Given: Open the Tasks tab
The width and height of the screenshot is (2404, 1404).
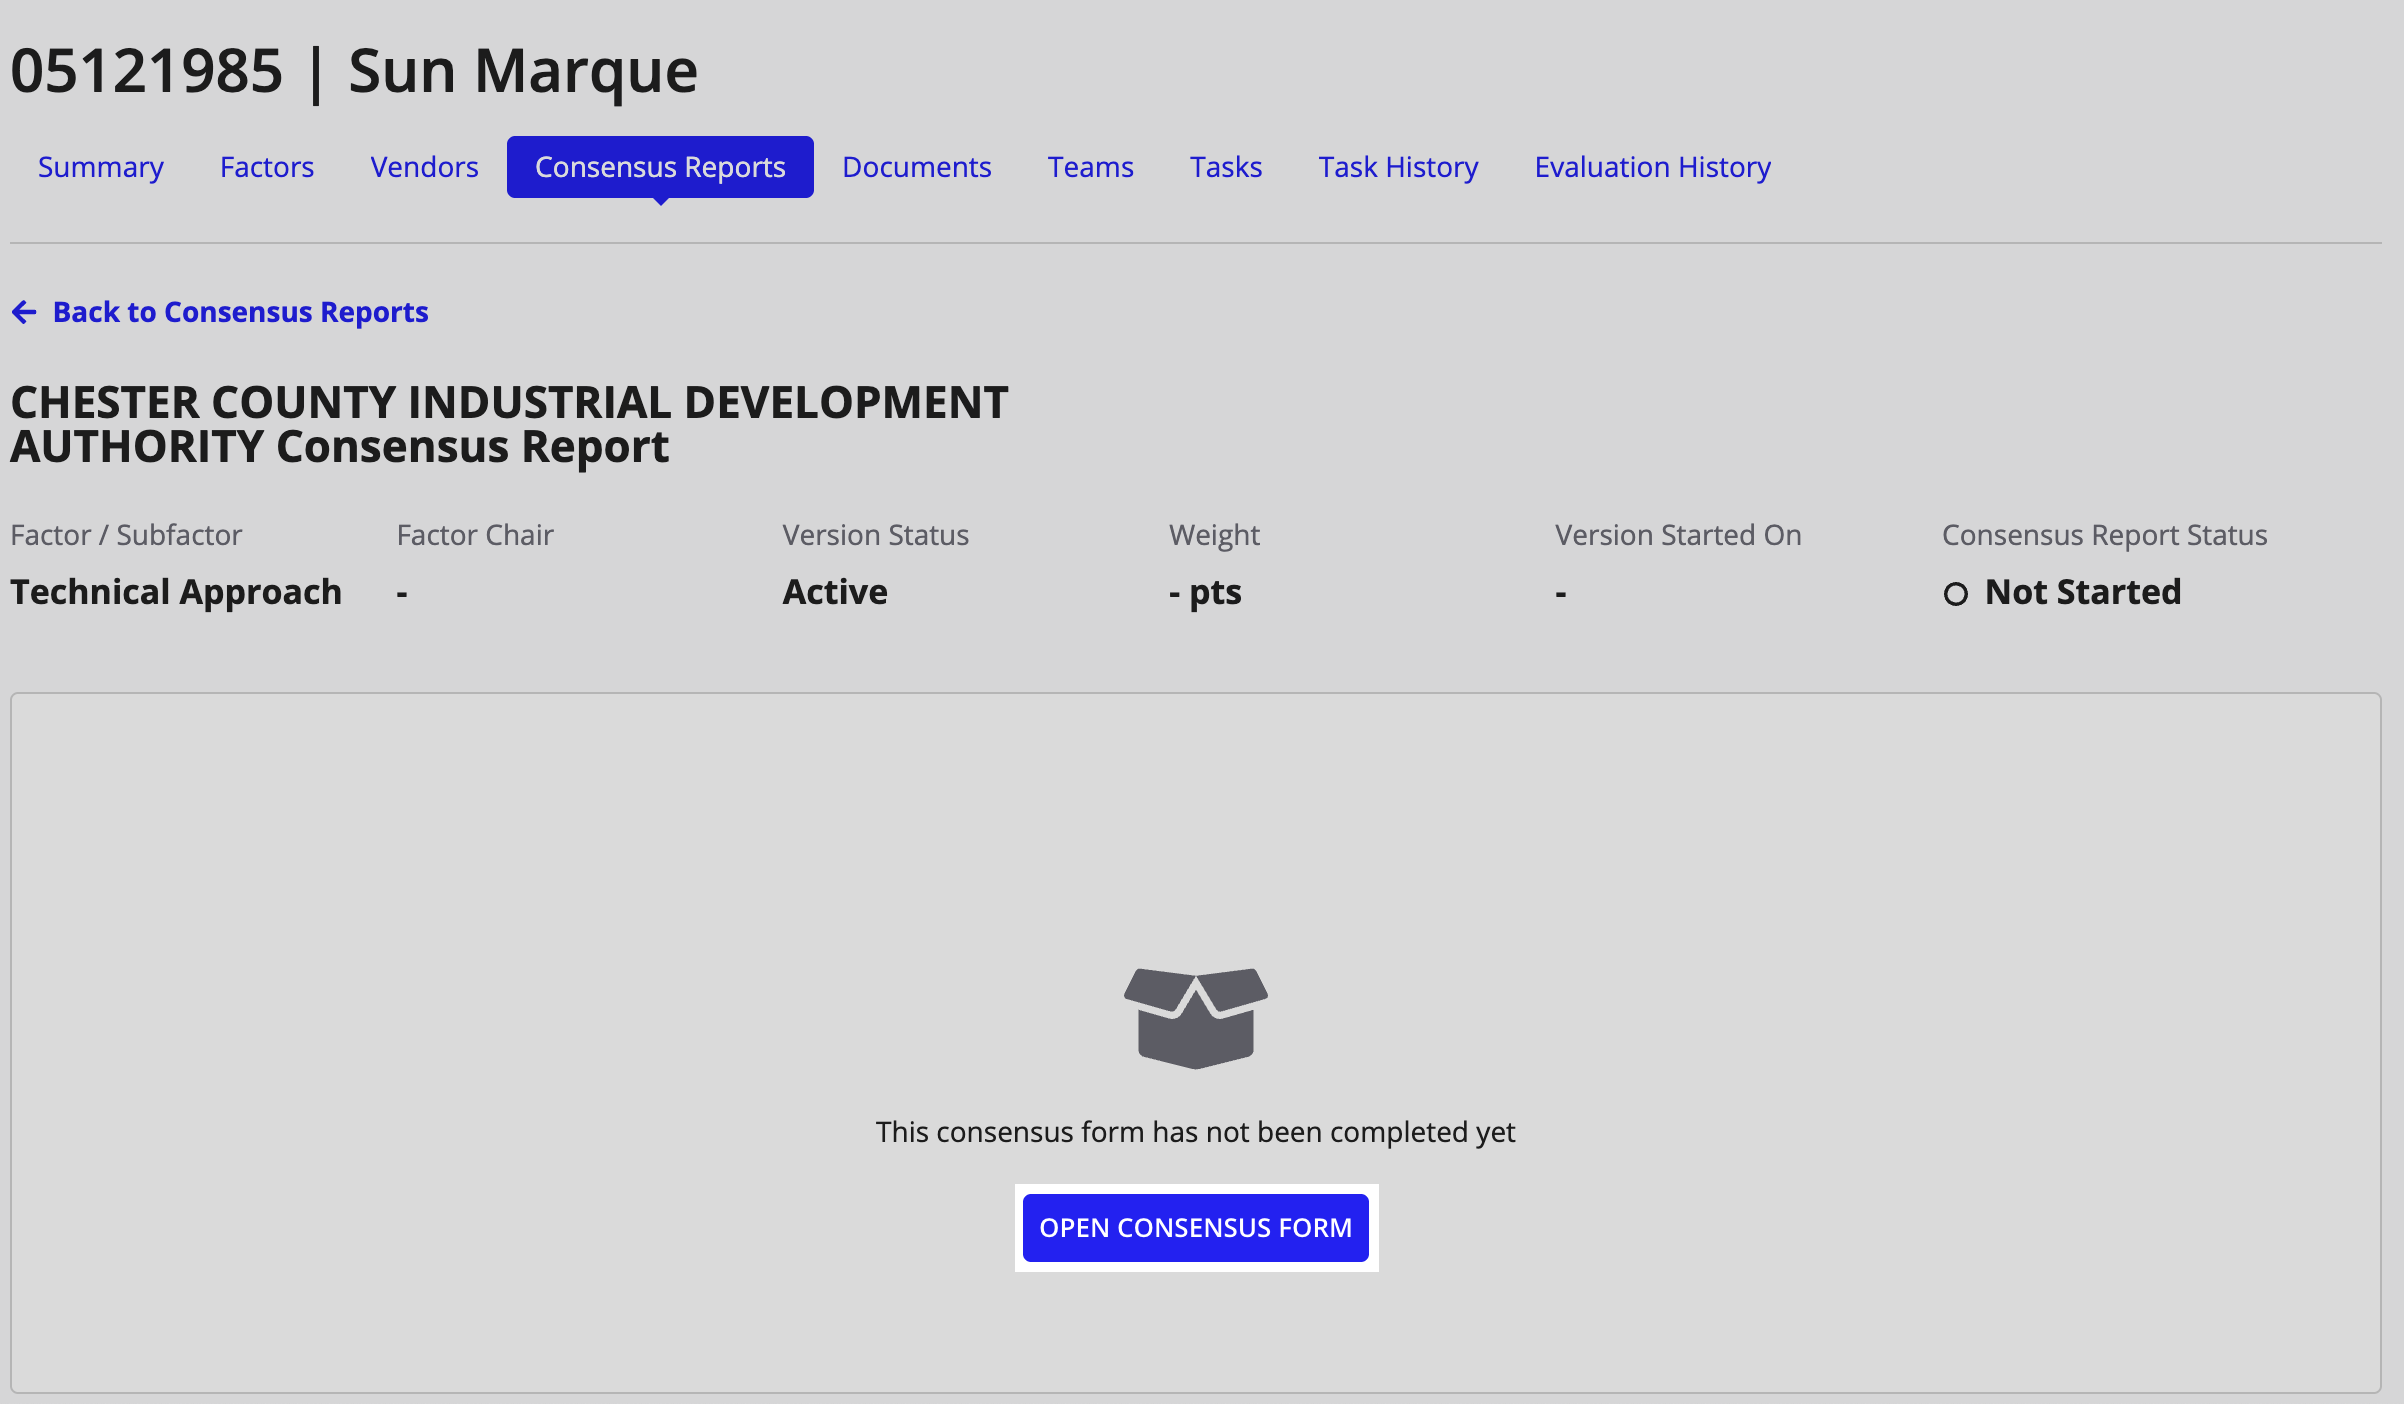Looking at the screenshot, I should (1226, 167).
